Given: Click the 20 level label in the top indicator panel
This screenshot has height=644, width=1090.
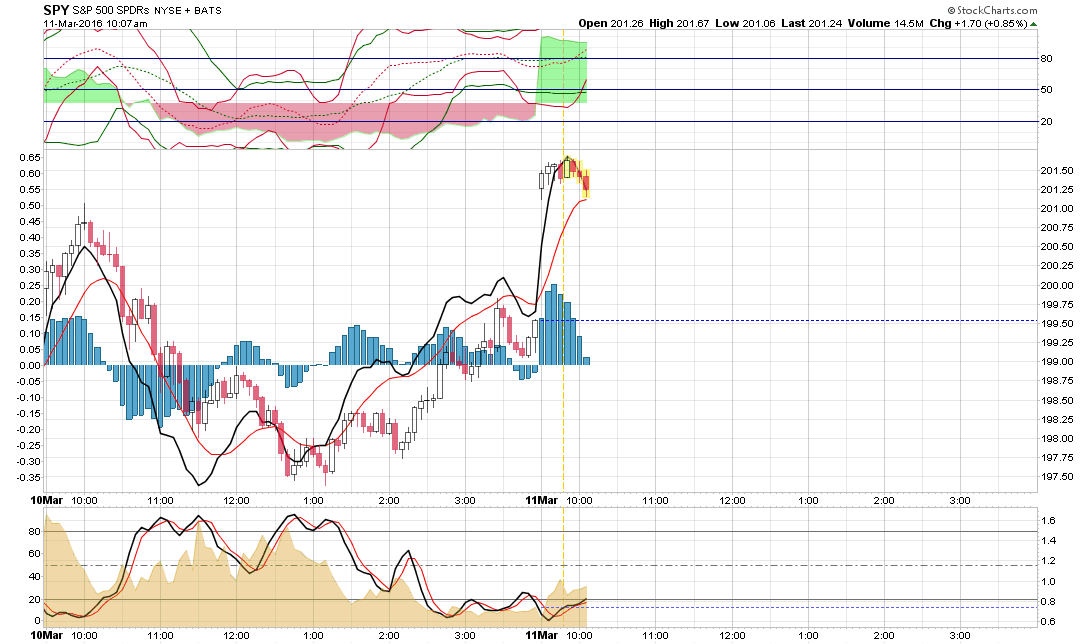Looking at the screenshot, I should (1046, 121).
